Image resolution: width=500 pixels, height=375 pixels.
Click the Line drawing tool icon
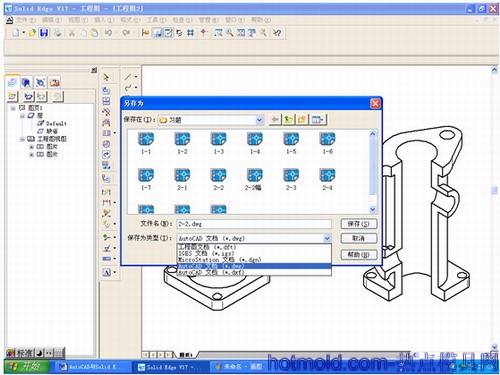coord(128,77)
